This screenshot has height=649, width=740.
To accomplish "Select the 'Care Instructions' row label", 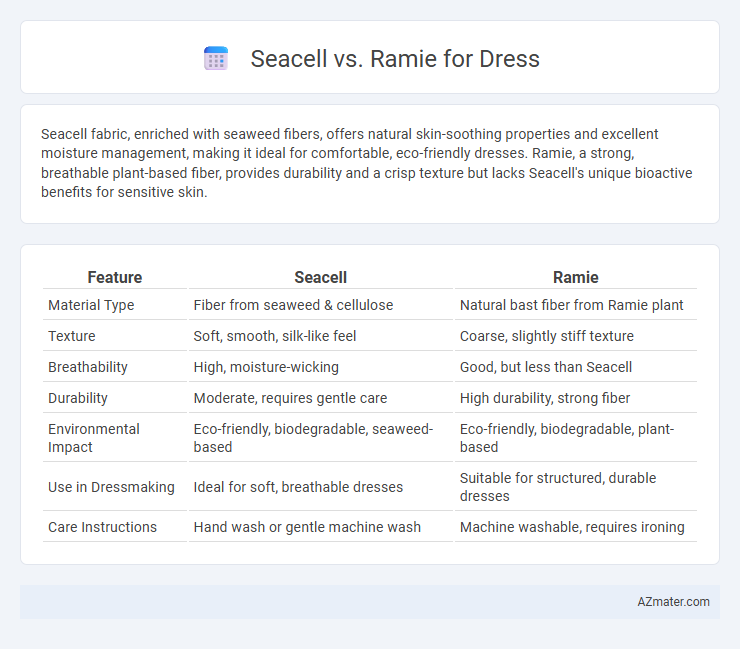I will click(102, 527).
